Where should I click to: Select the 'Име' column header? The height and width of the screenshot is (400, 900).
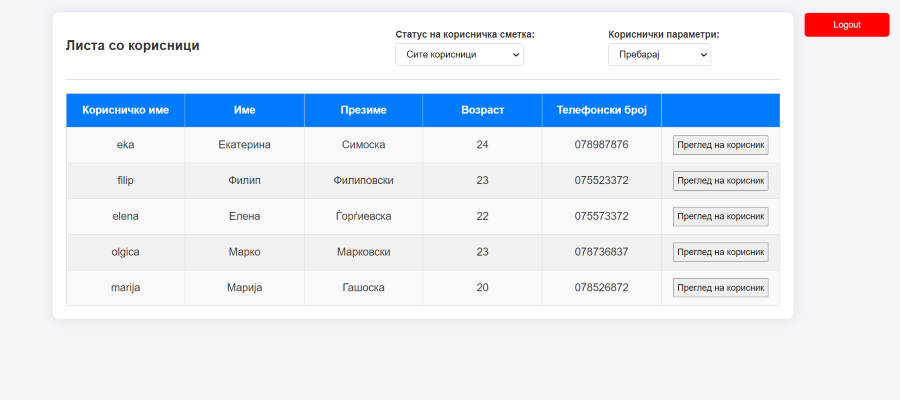(244, 110)
